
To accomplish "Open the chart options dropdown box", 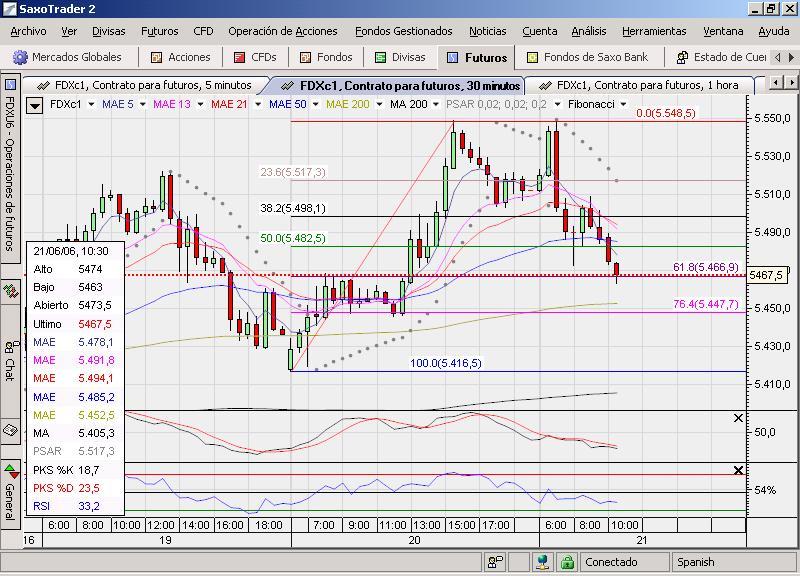I will pos(35,106).
